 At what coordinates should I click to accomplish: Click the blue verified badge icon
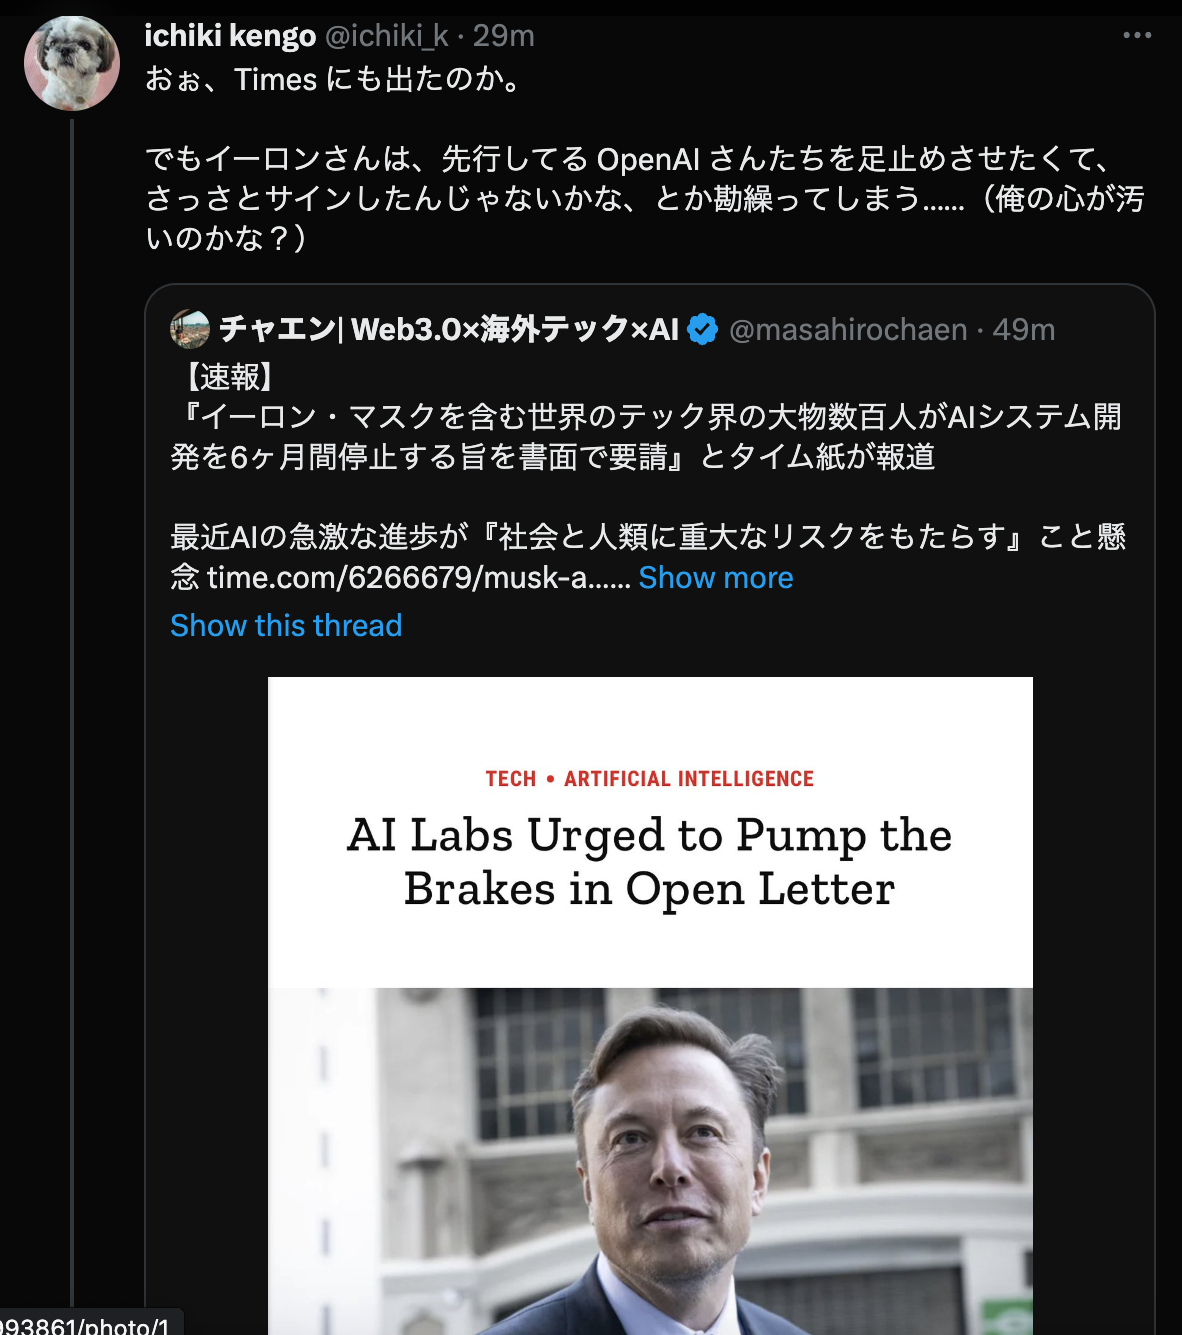(704, 329)
